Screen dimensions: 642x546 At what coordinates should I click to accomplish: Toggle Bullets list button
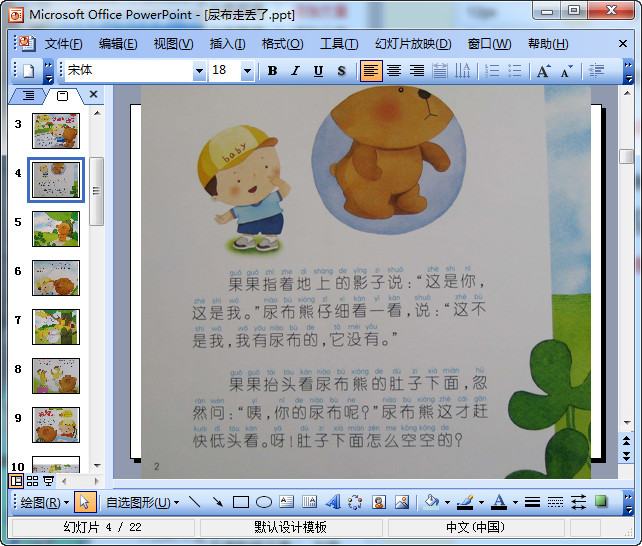click(515, 71)
